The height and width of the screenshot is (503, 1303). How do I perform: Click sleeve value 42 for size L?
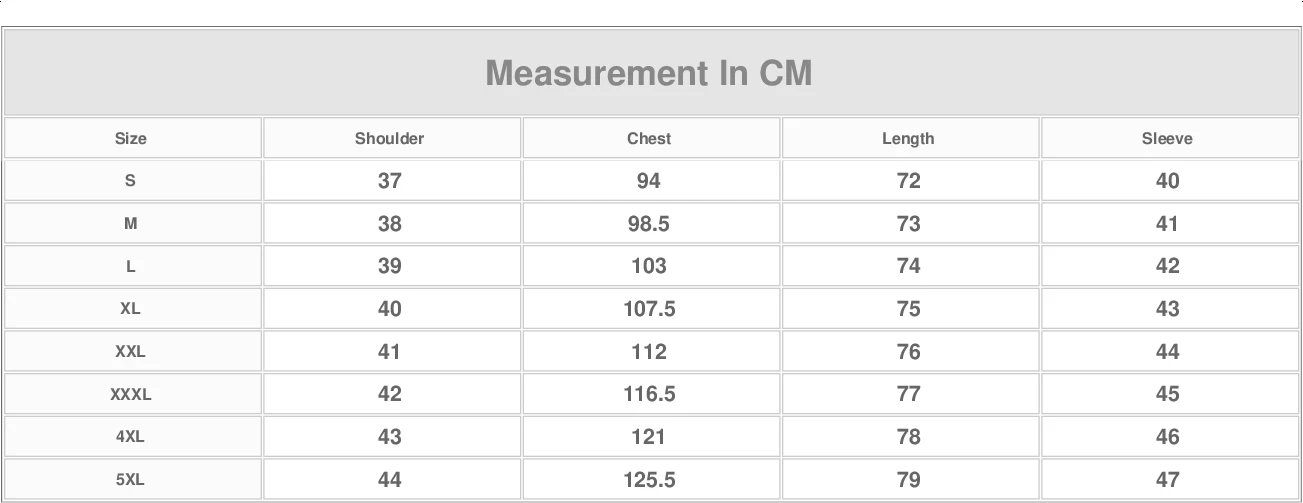[1167, 266]
